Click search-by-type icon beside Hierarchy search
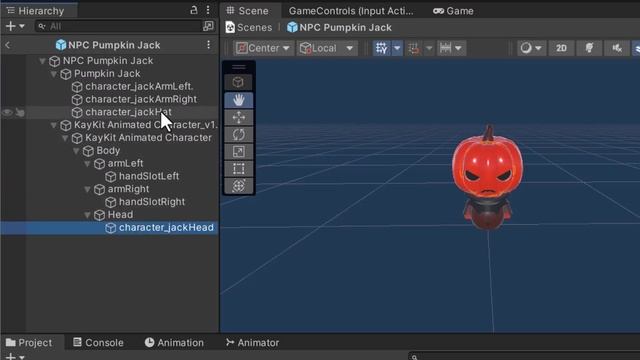This screenshot has width=640, height=360. (x=208, y=26)
